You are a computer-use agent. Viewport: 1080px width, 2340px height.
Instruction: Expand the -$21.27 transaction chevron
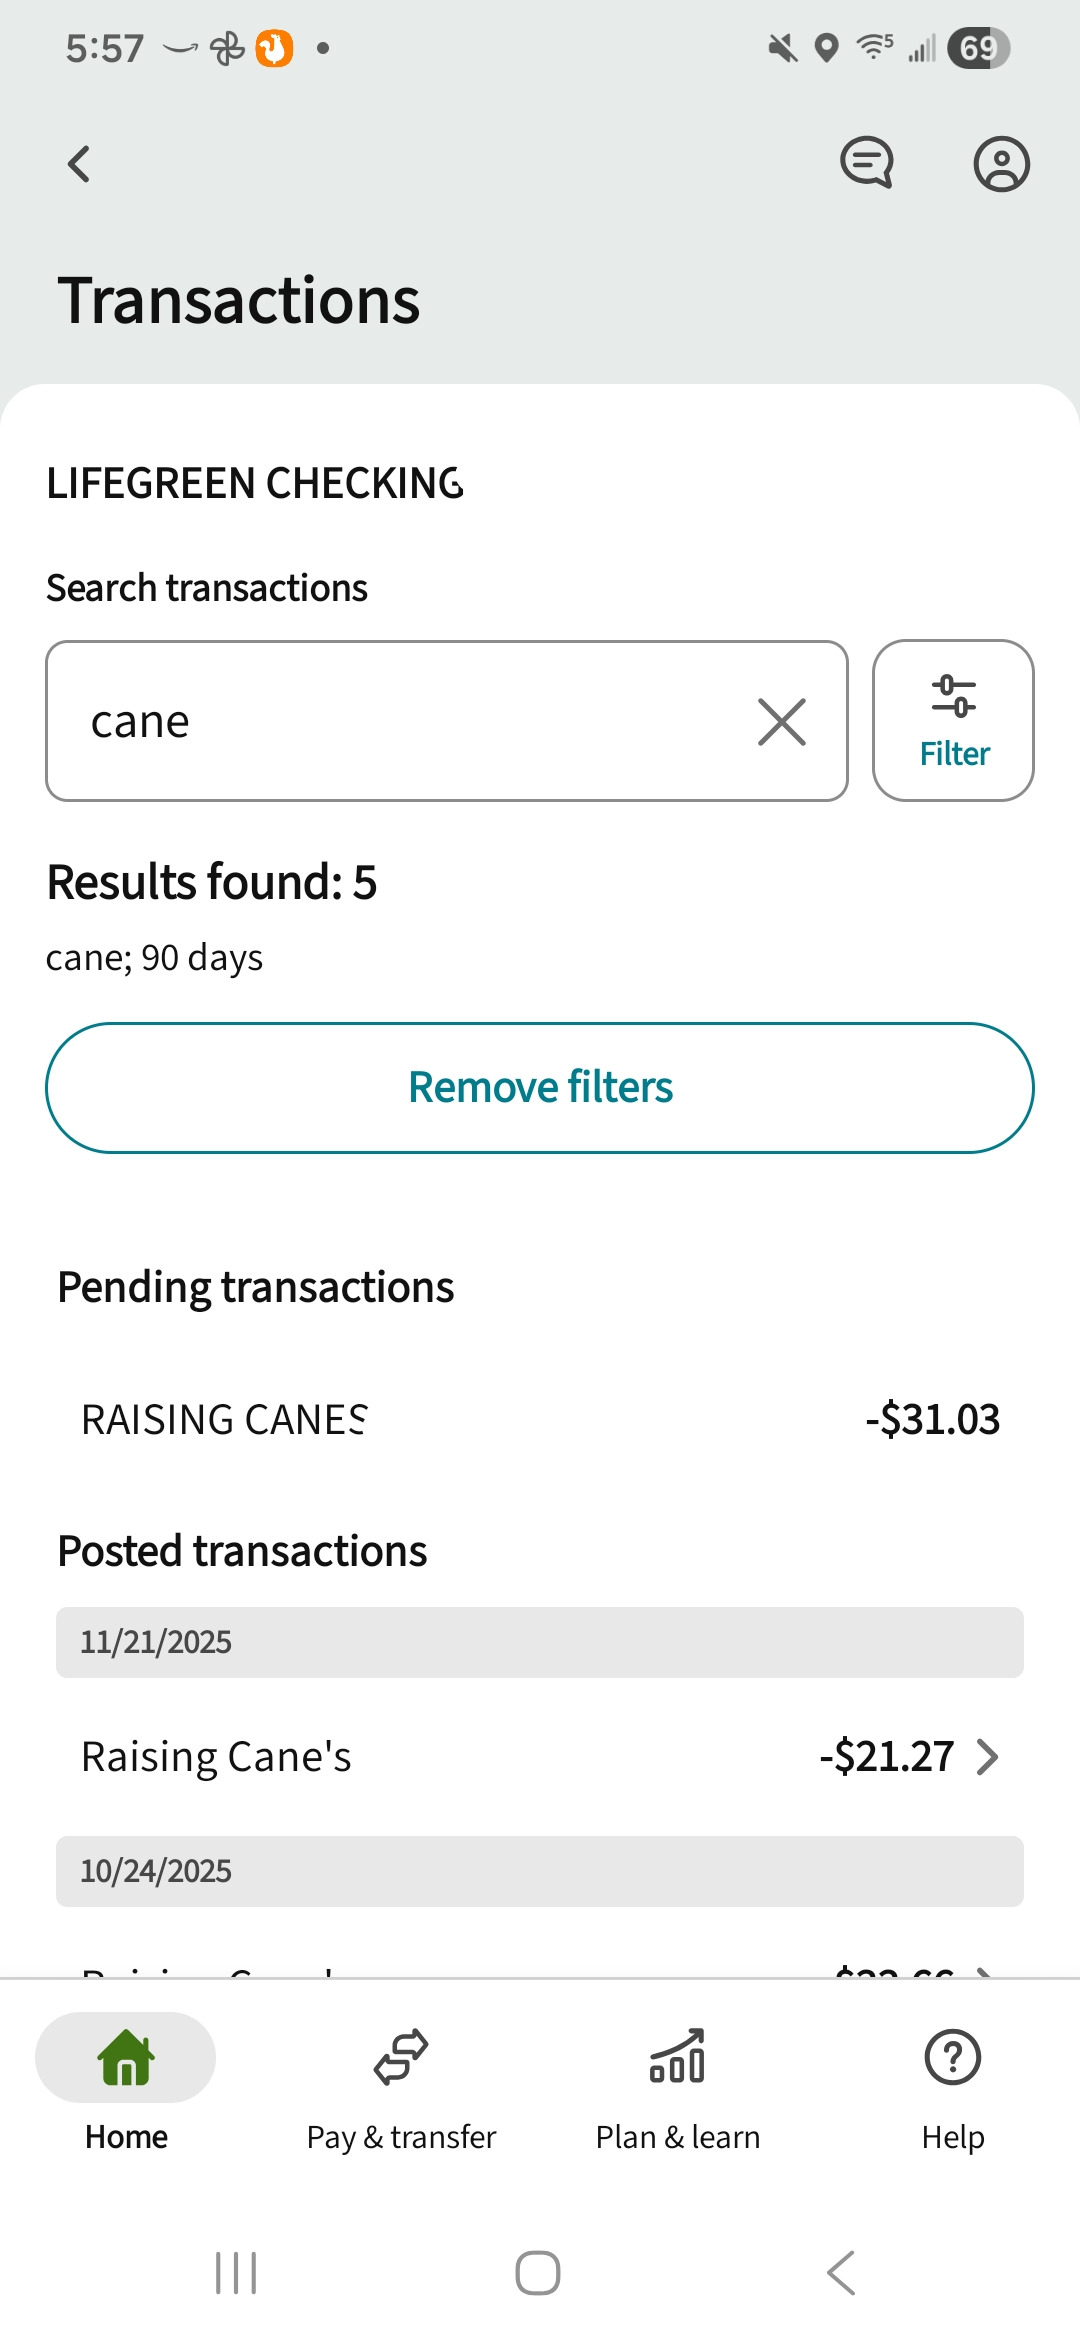point(987,1757)
